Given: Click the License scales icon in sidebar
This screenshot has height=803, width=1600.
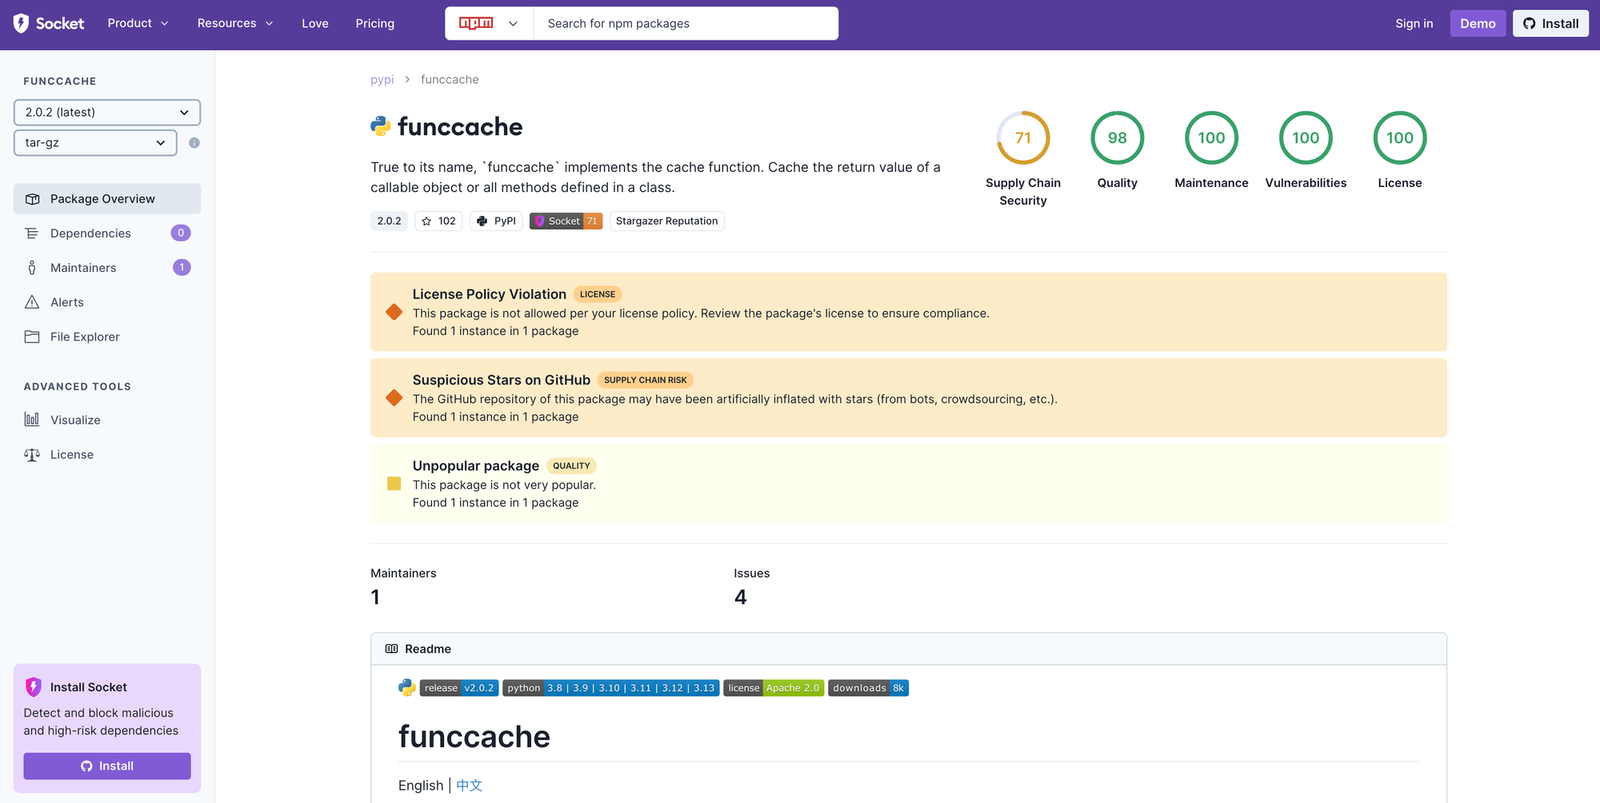Looking at the screenshot, I should point(32,455).
